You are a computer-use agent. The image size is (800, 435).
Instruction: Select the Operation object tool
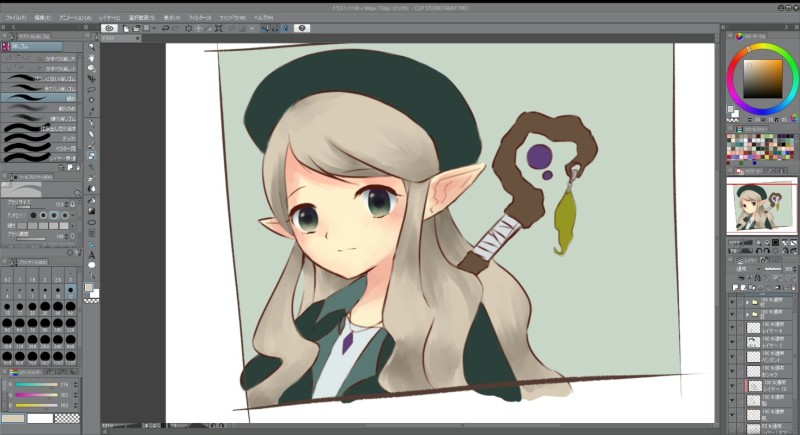pyautogui.click(x=92, y=68)
